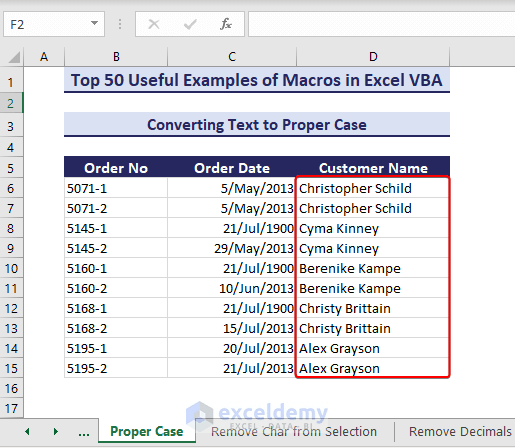Select row 16 header
Viewport: 515px width, 448px height.
[11, 388]
